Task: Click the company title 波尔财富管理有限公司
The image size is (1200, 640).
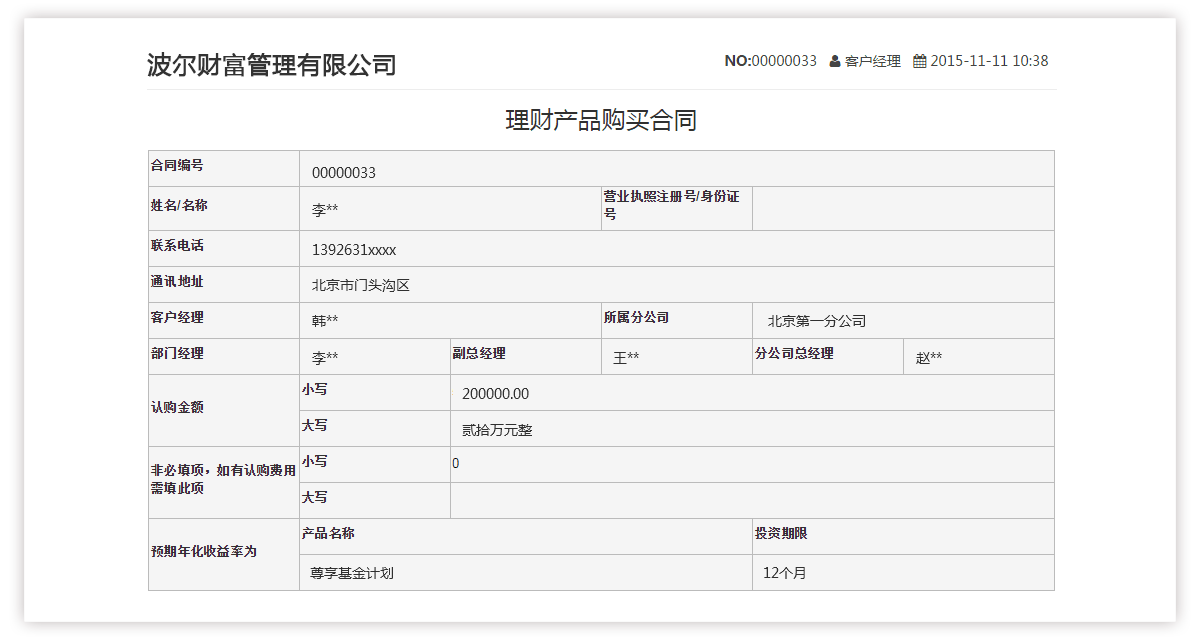Action: pyautogui.click(x=272, y=65)
